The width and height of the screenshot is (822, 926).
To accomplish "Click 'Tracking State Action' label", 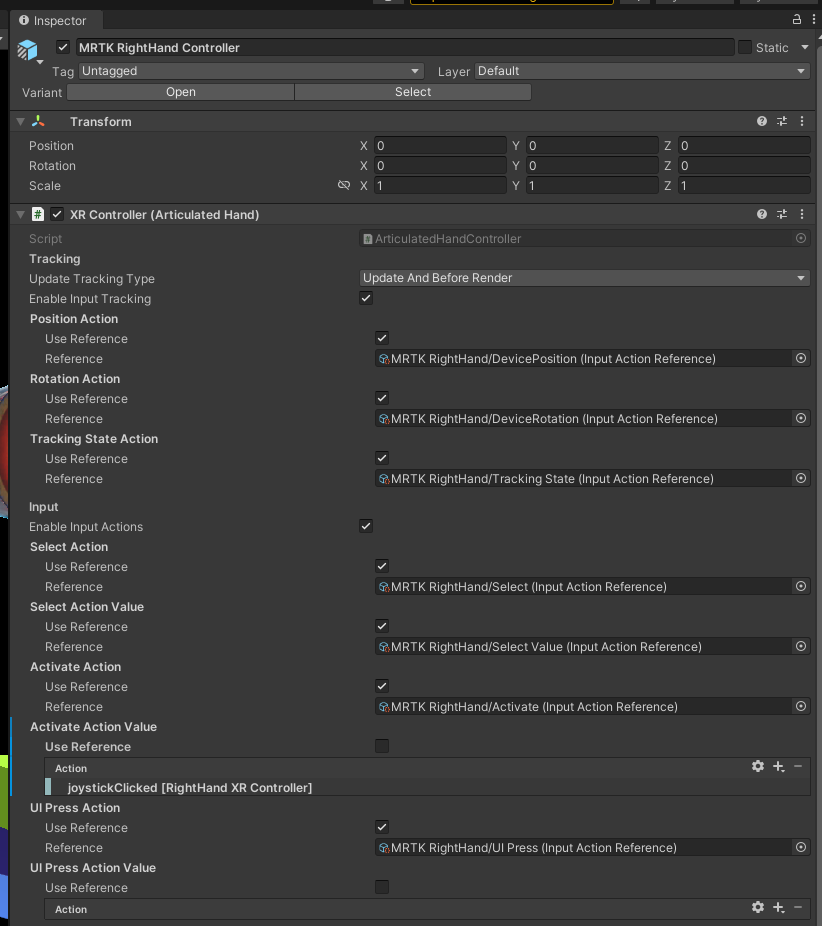I will pyautogui.click(x=94, y=439).
